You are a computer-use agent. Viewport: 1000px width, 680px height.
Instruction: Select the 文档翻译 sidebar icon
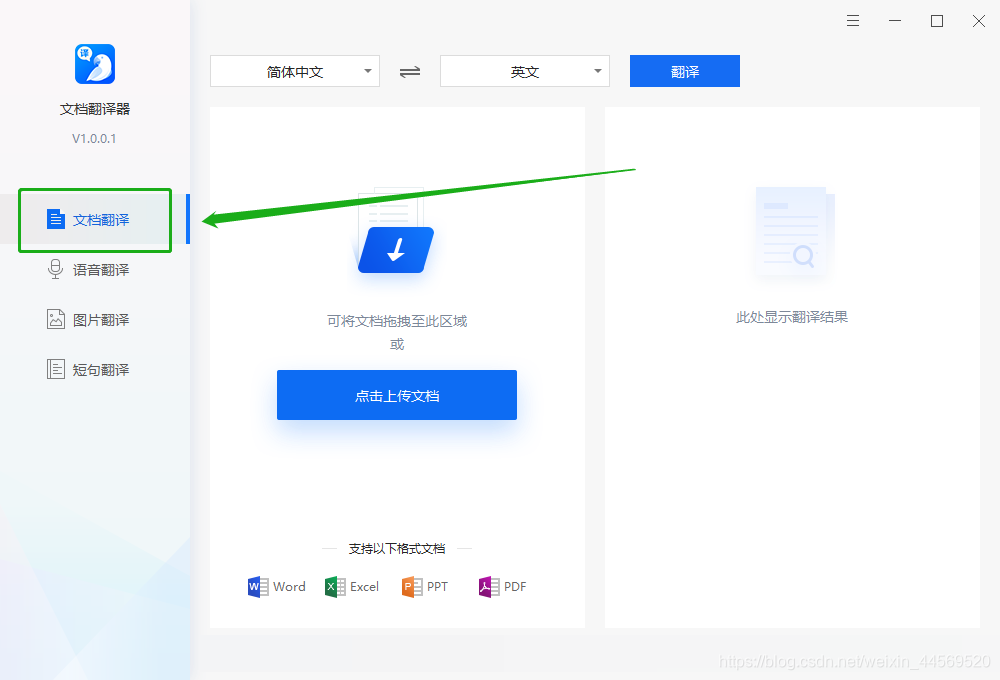[56, 219]
